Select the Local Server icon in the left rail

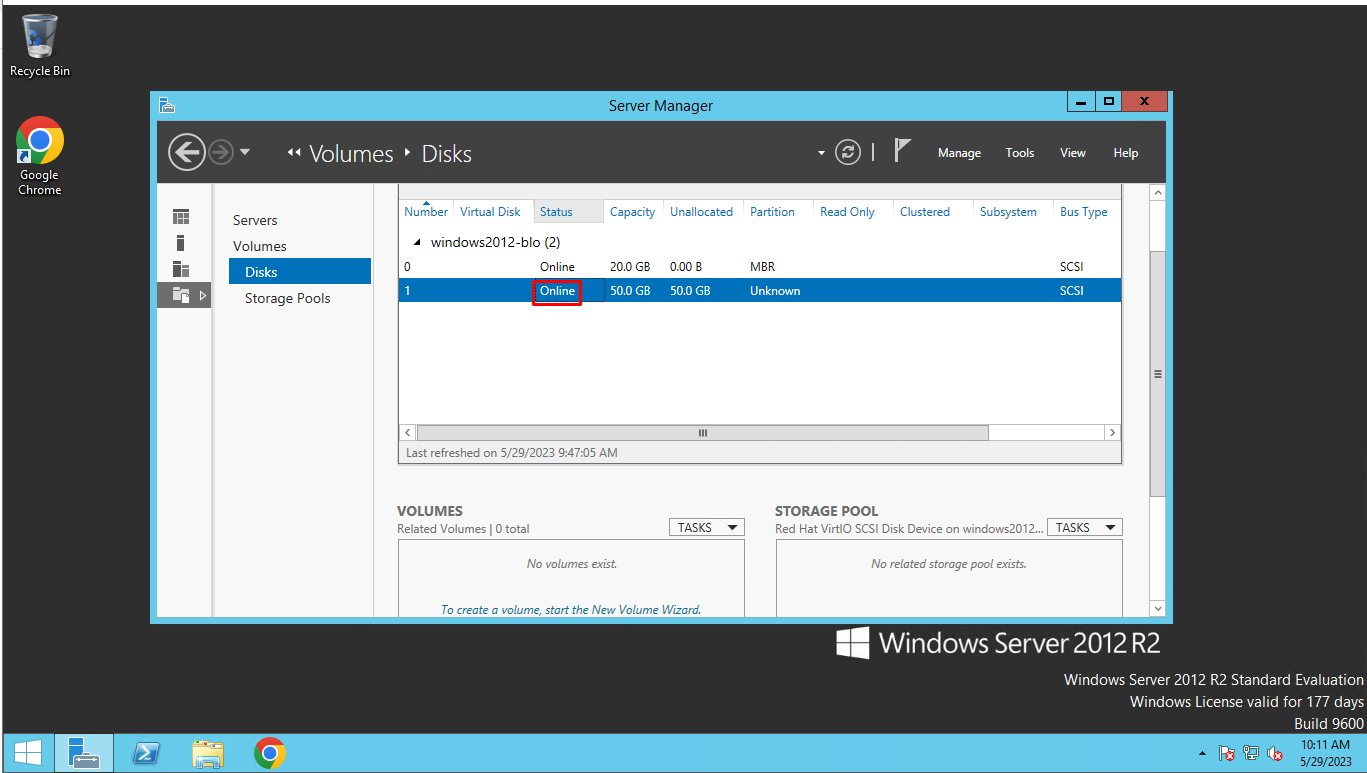point(181,243)
